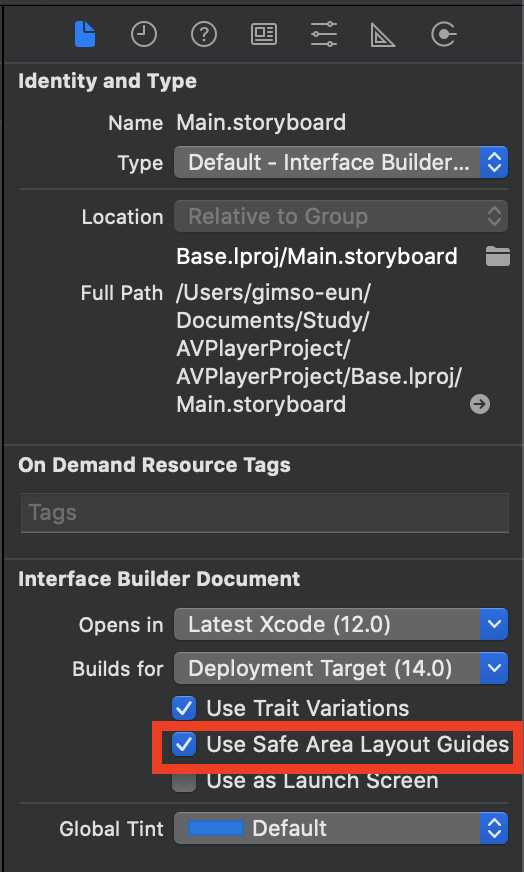Click the Interface Builder Document section header
Viewport: 524px width, 872px height.
point(159,579)
